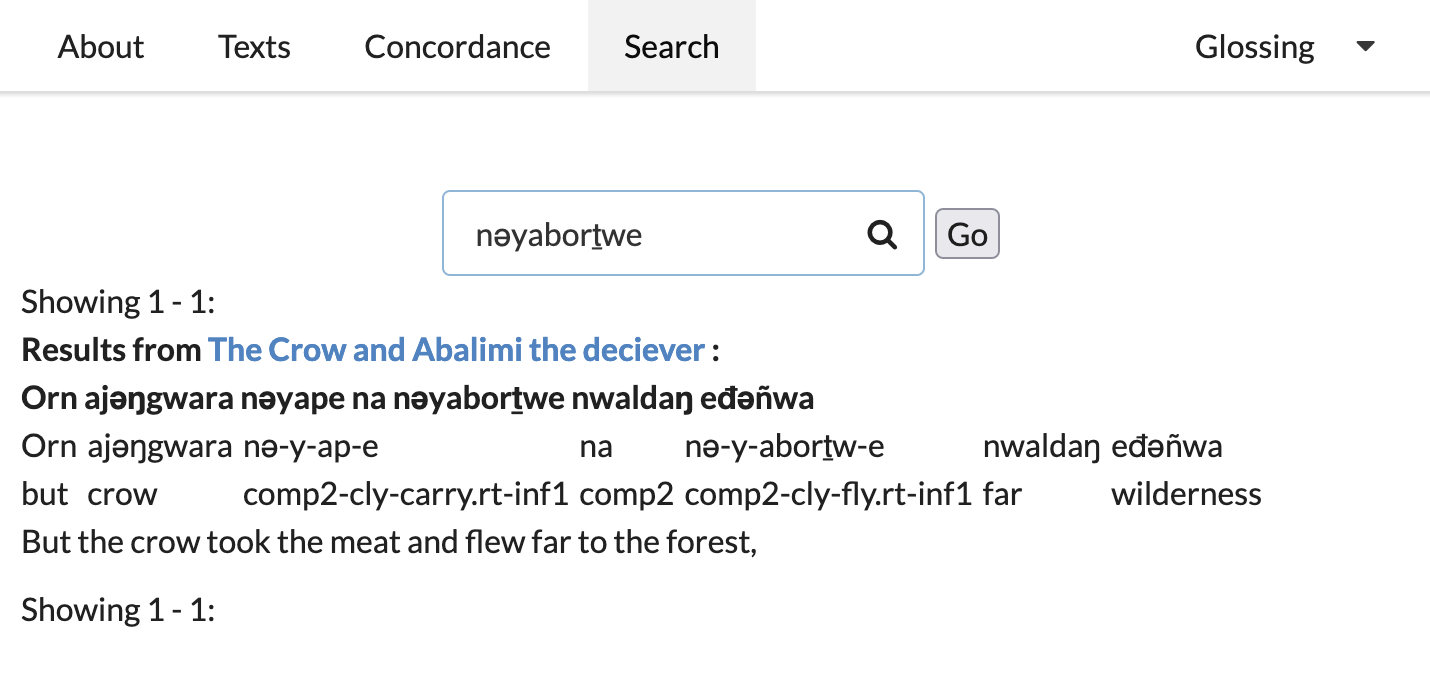Select the Search tab

tap(671, 46)
